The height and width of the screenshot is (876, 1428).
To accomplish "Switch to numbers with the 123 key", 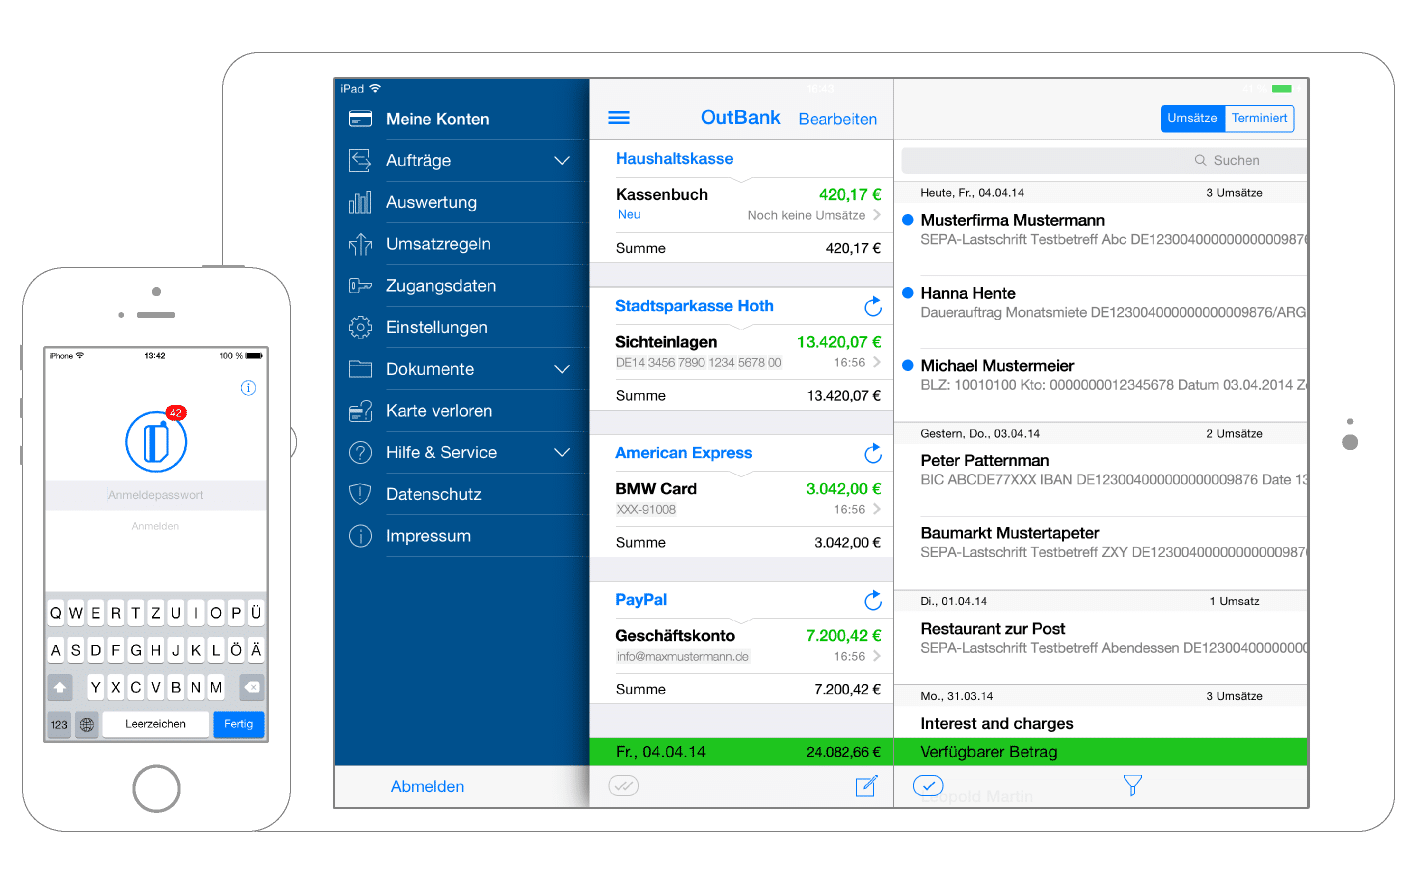I will pos(60,725).
